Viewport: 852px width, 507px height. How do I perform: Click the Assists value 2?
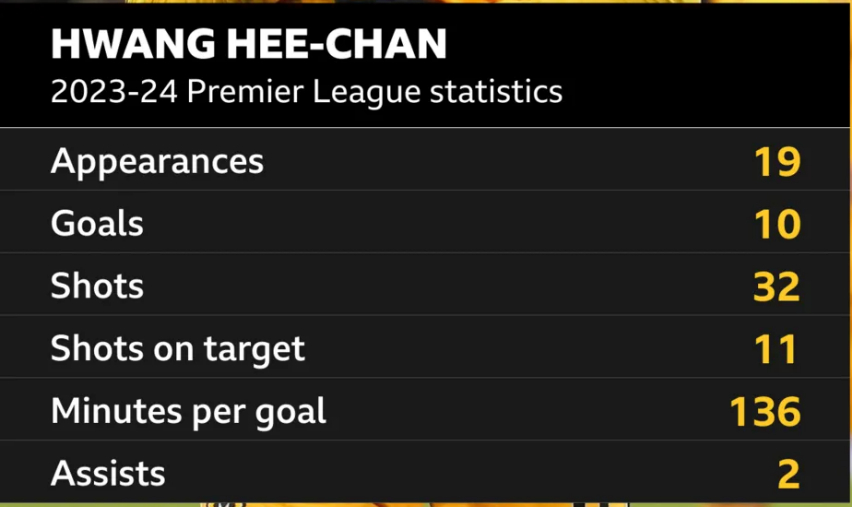pos(789,474)
